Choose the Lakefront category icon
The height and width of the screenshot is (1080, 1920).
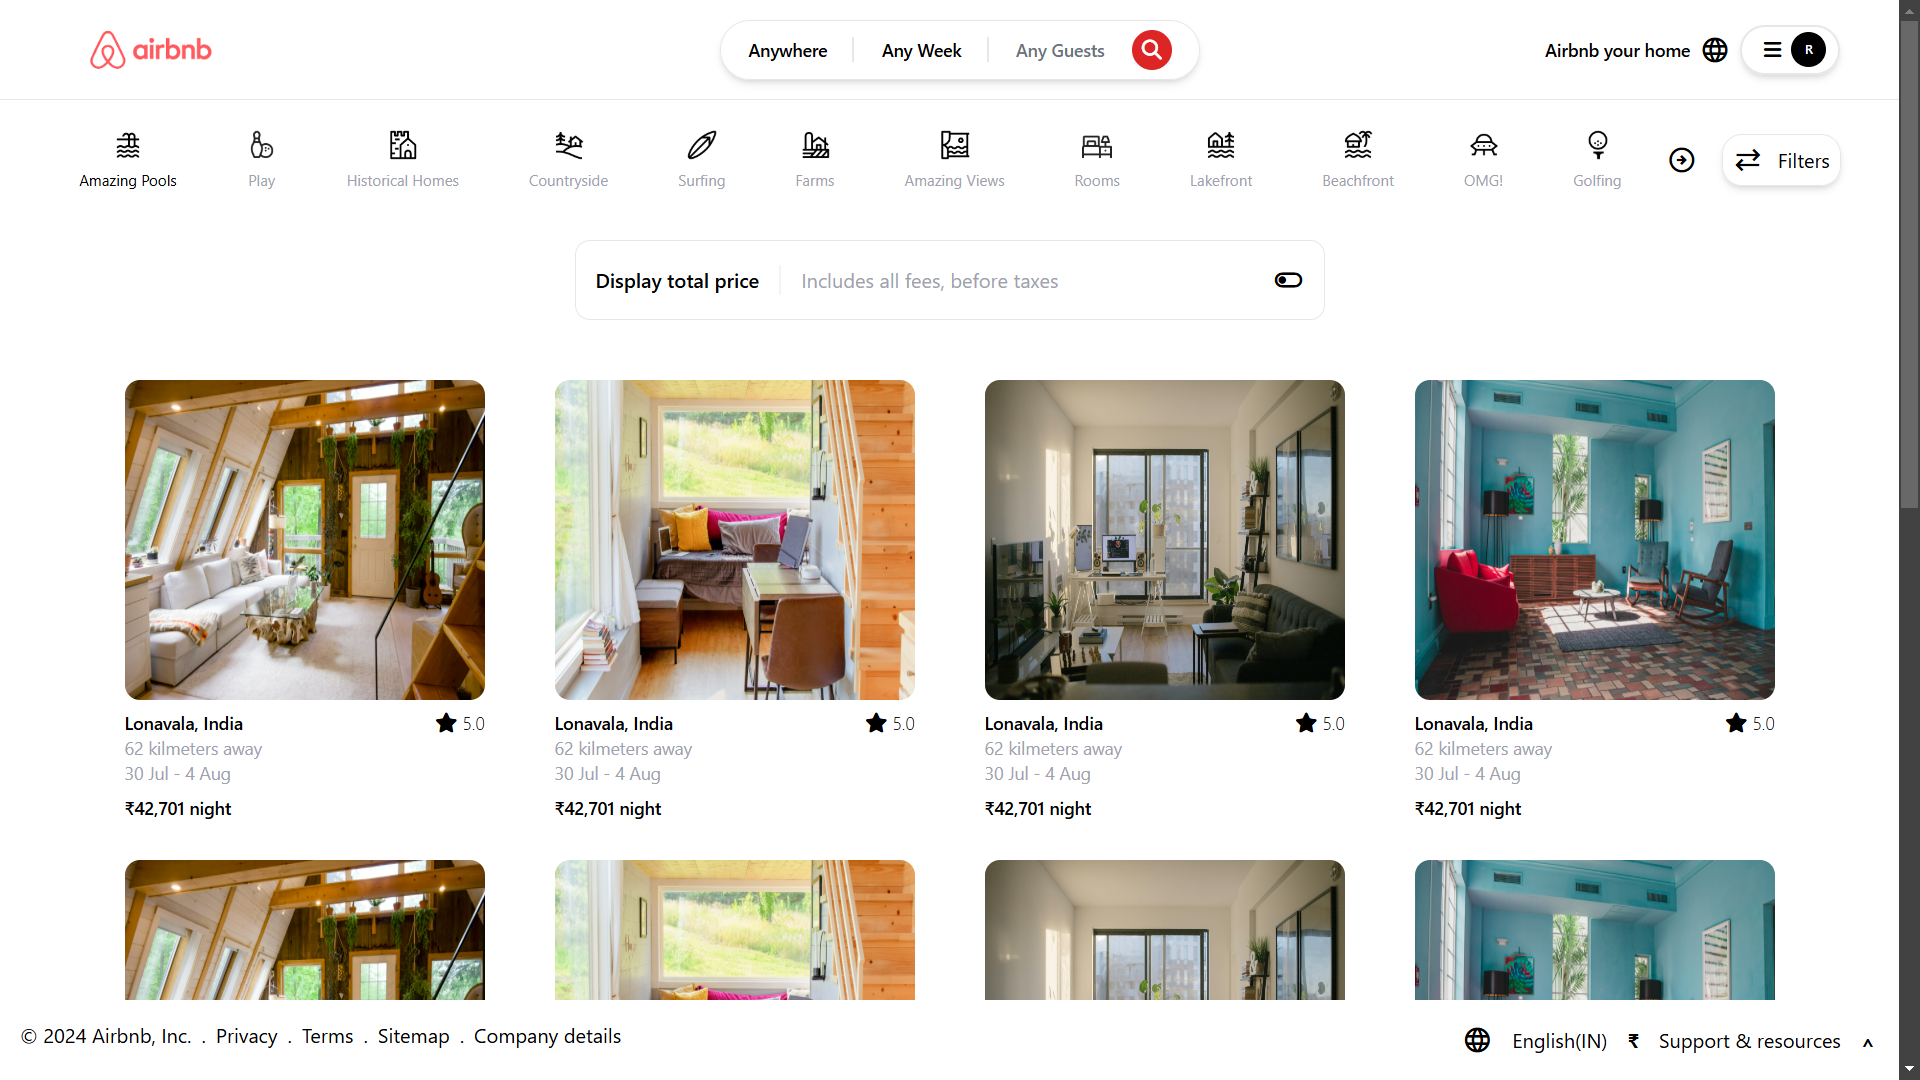point(1220,146)
